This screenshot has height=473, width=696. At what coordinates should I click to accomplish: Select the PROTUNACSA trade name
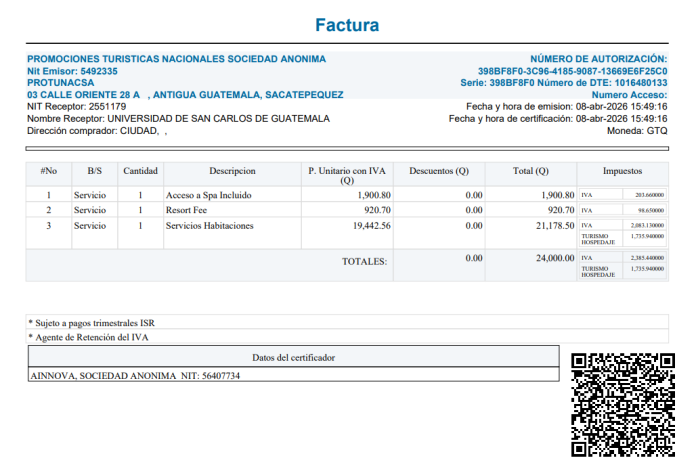[x=60, y=83]
